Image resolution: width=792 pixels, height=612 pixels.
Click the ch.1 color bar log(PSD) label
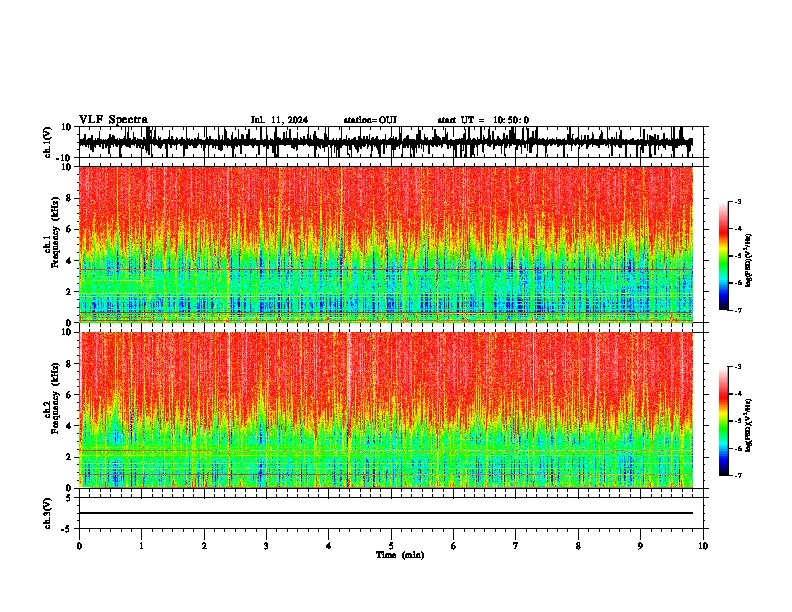coord(749,261)
